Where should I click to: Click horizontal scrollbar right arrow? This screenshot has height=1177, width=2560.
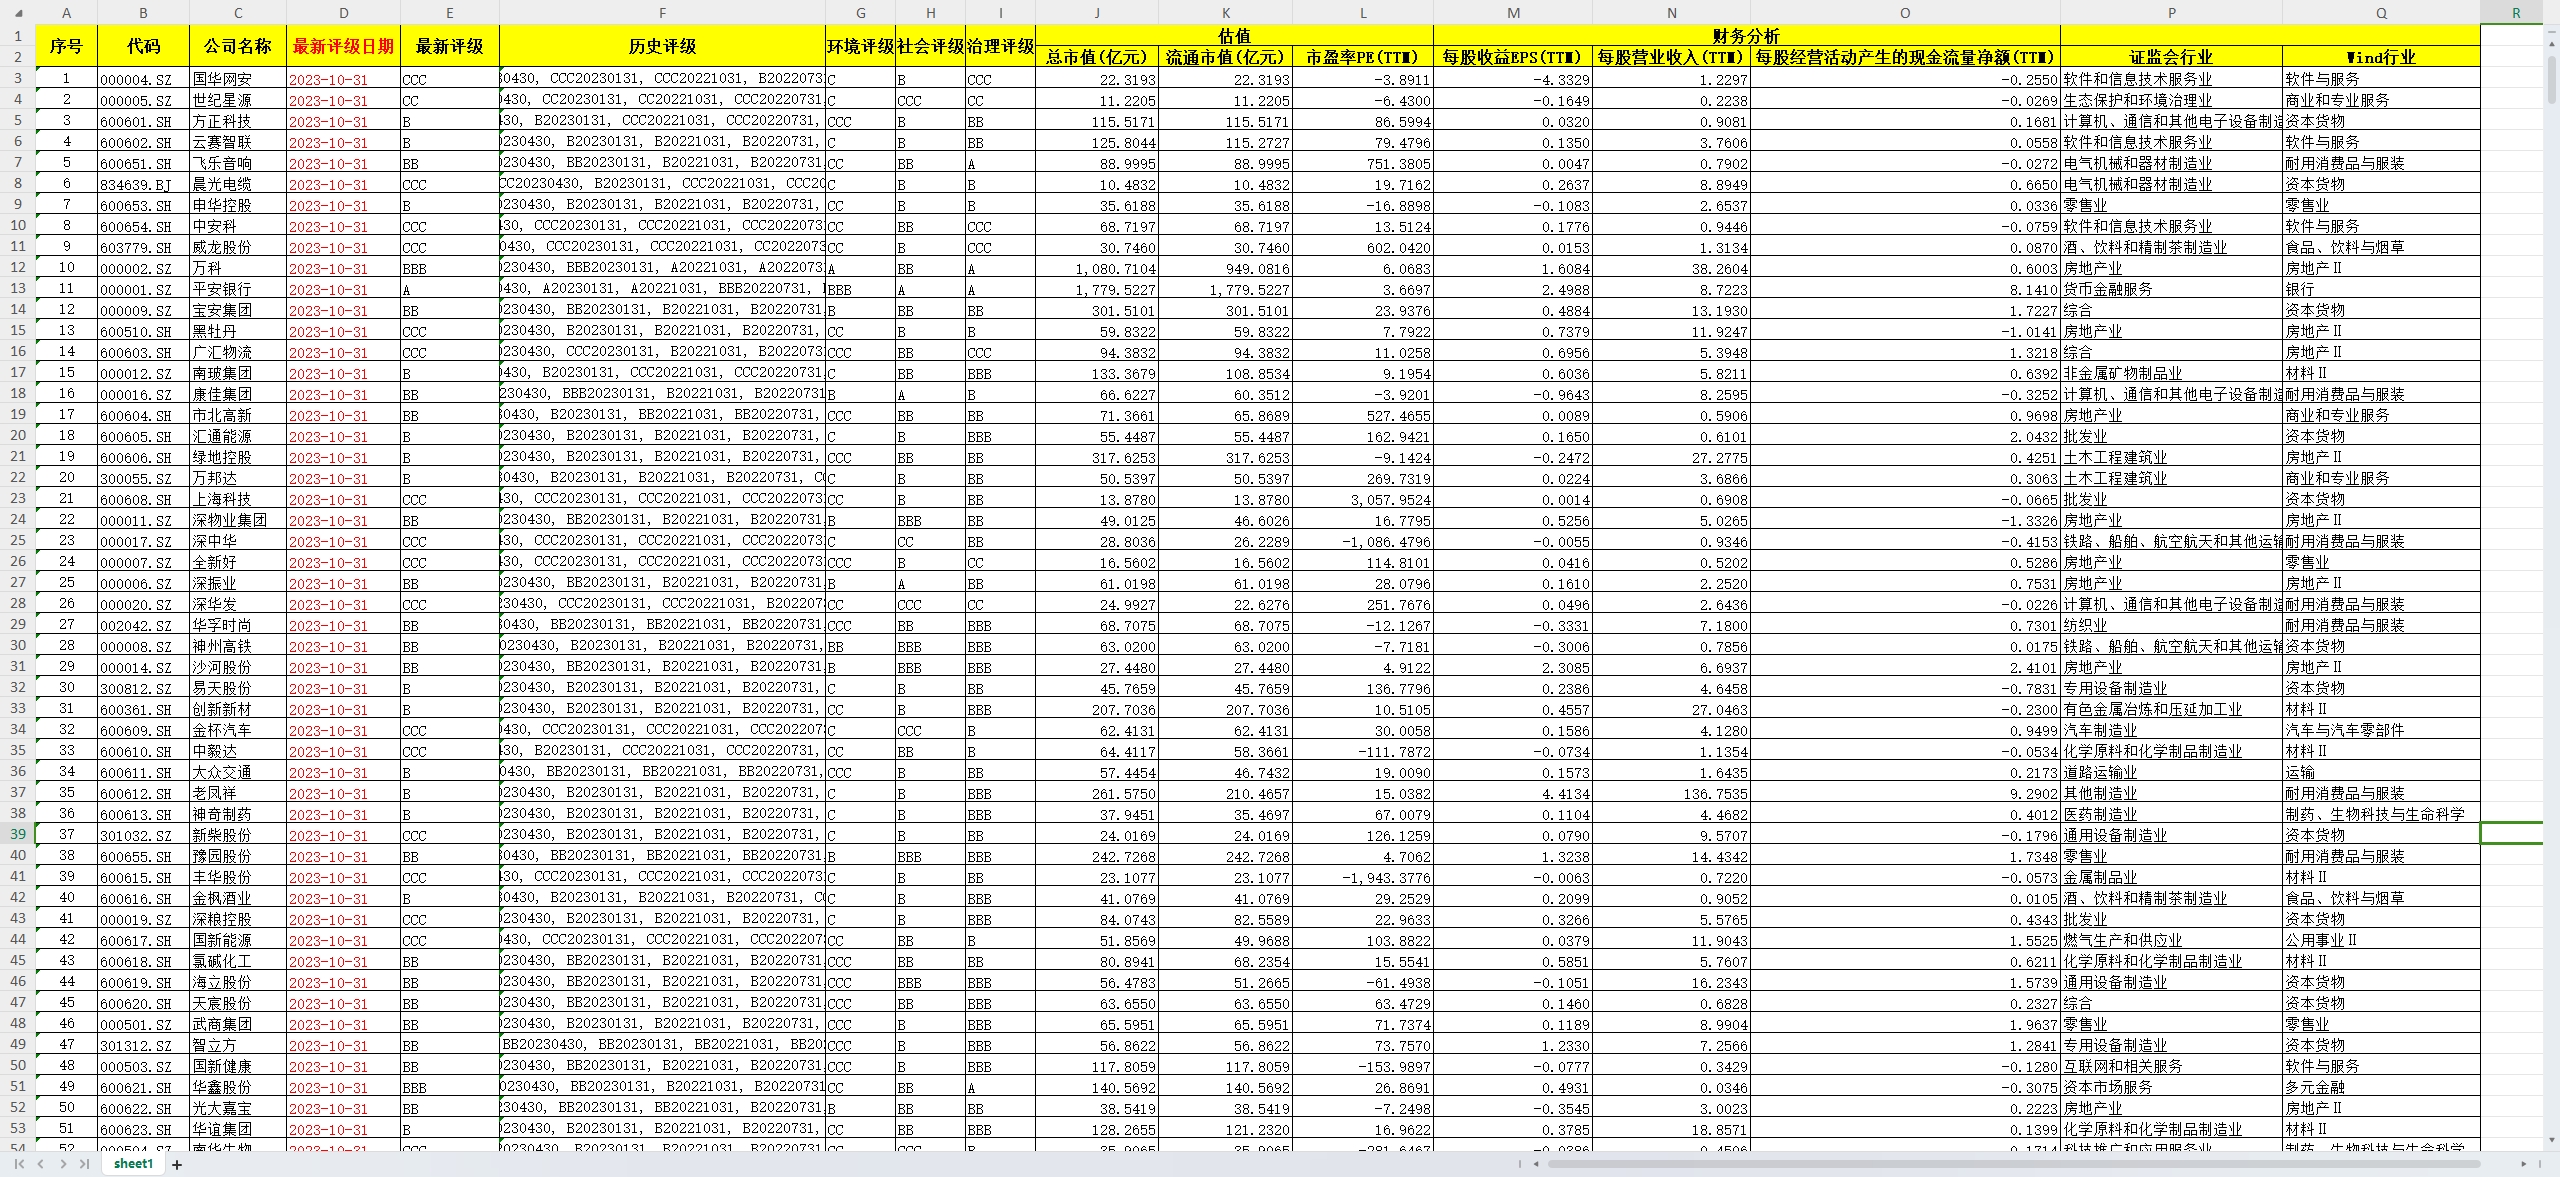pyautogui.click(x=2523, y=1164)
